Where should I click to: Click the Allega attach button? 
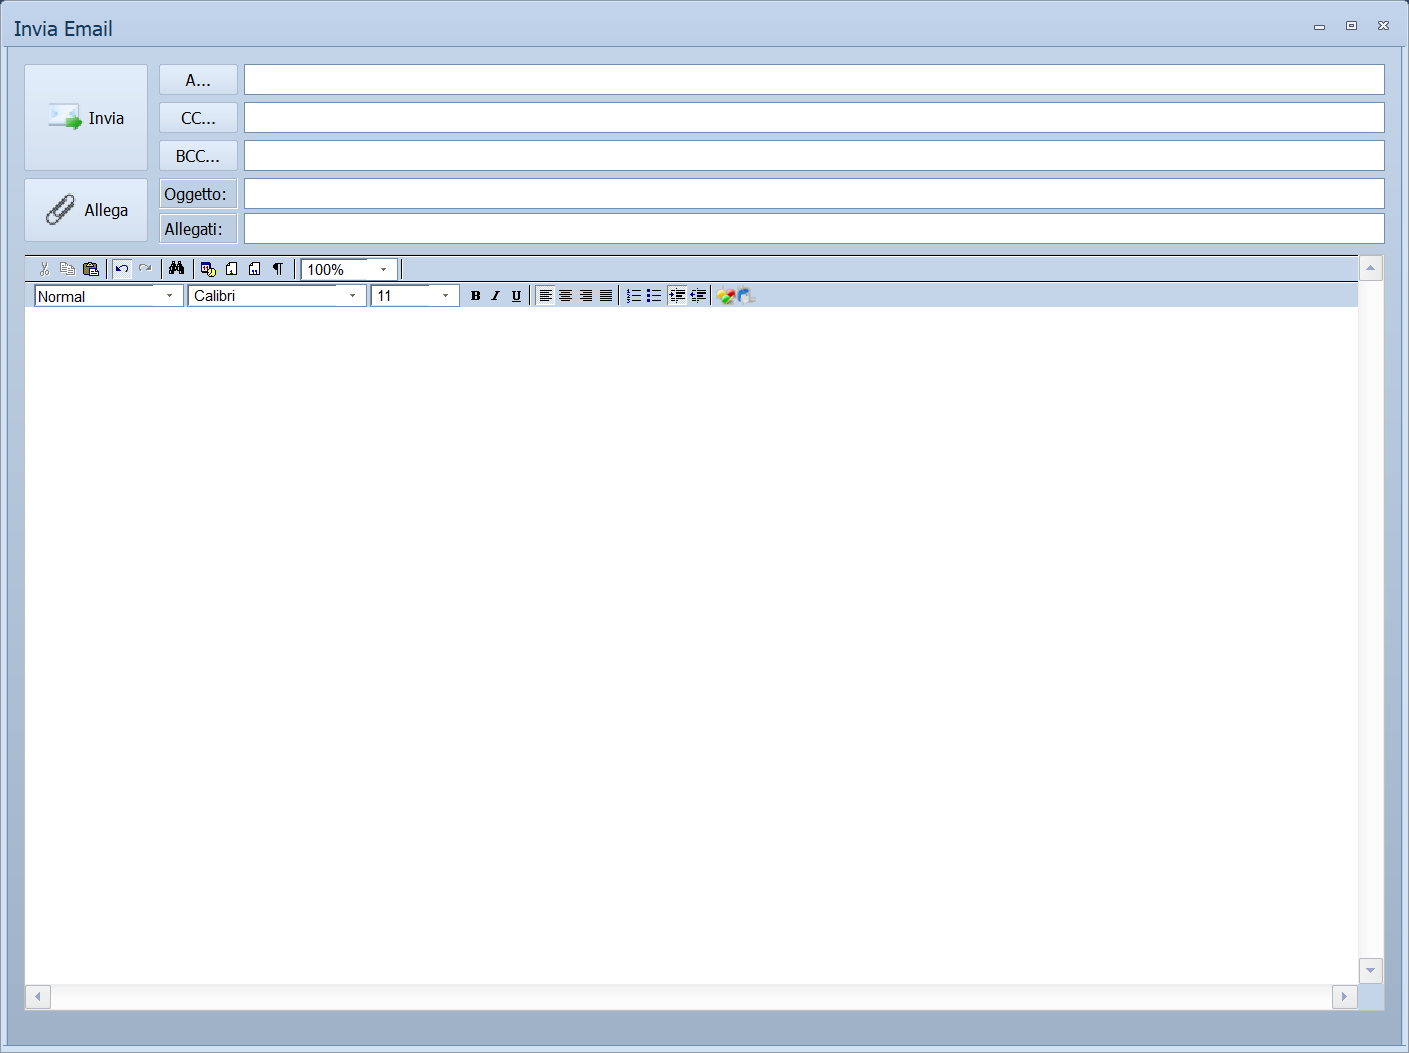(x=86, y=210)
